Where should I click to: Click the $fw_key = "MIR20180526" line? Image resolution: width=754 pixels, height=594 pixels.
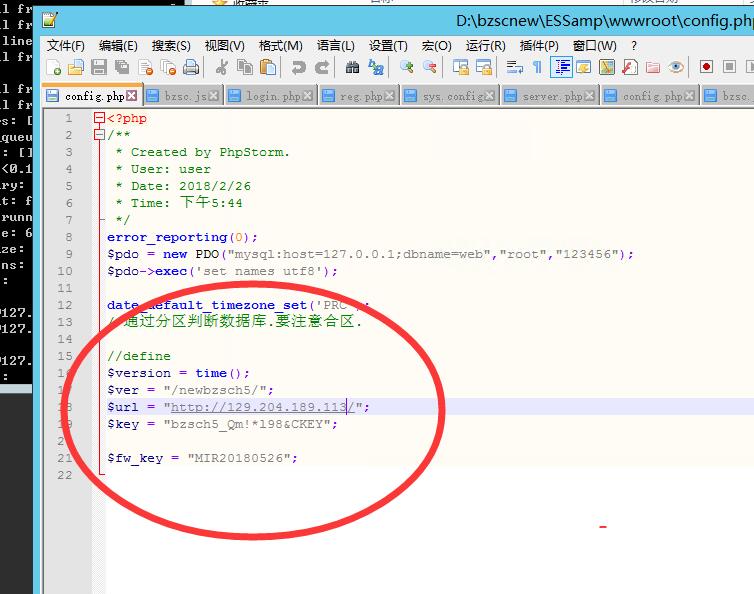(202, 458)
